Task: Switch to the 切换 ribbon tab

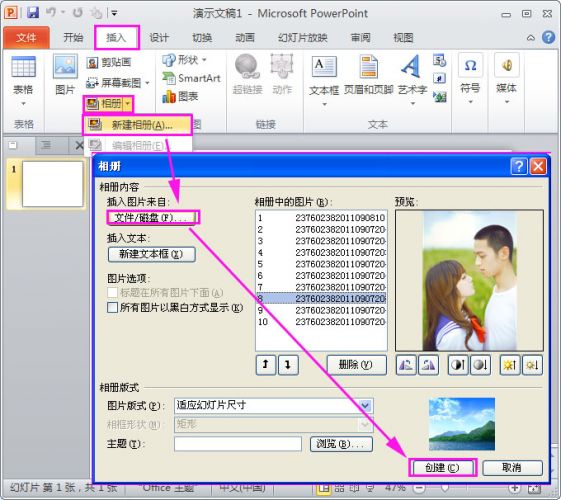Action: (x=202, y=37)
